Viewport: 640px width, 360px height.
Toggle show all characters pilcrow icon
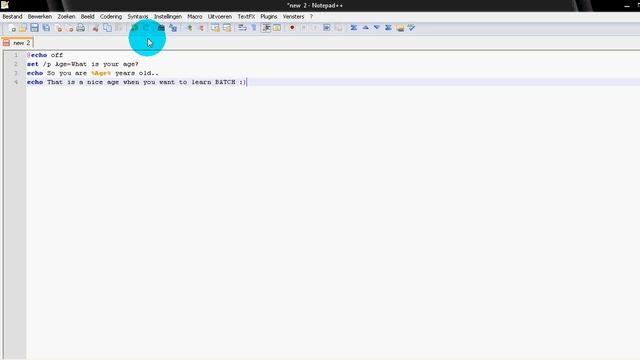[x=253, y=28]
